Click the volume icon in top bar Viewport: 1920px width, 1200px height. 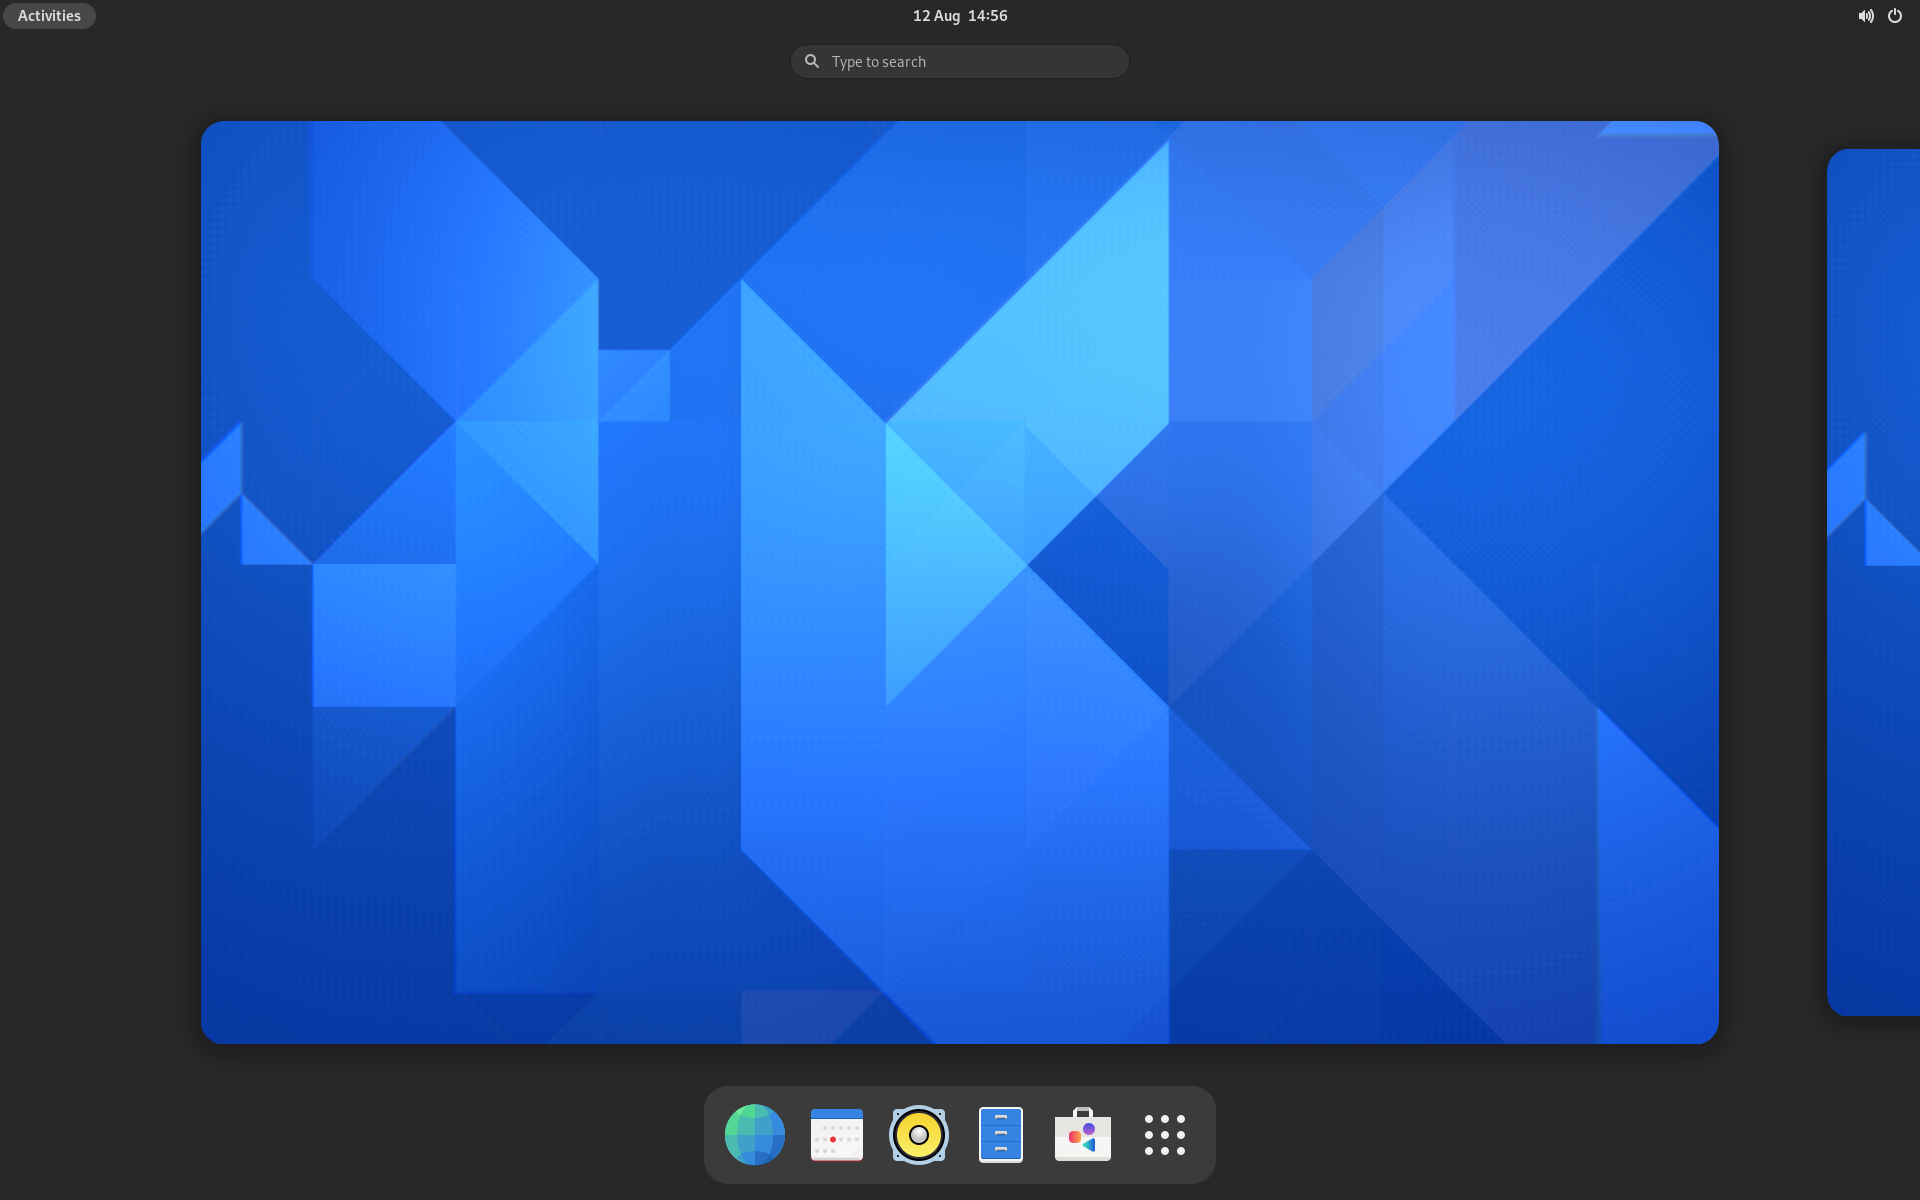point(1866,16)
